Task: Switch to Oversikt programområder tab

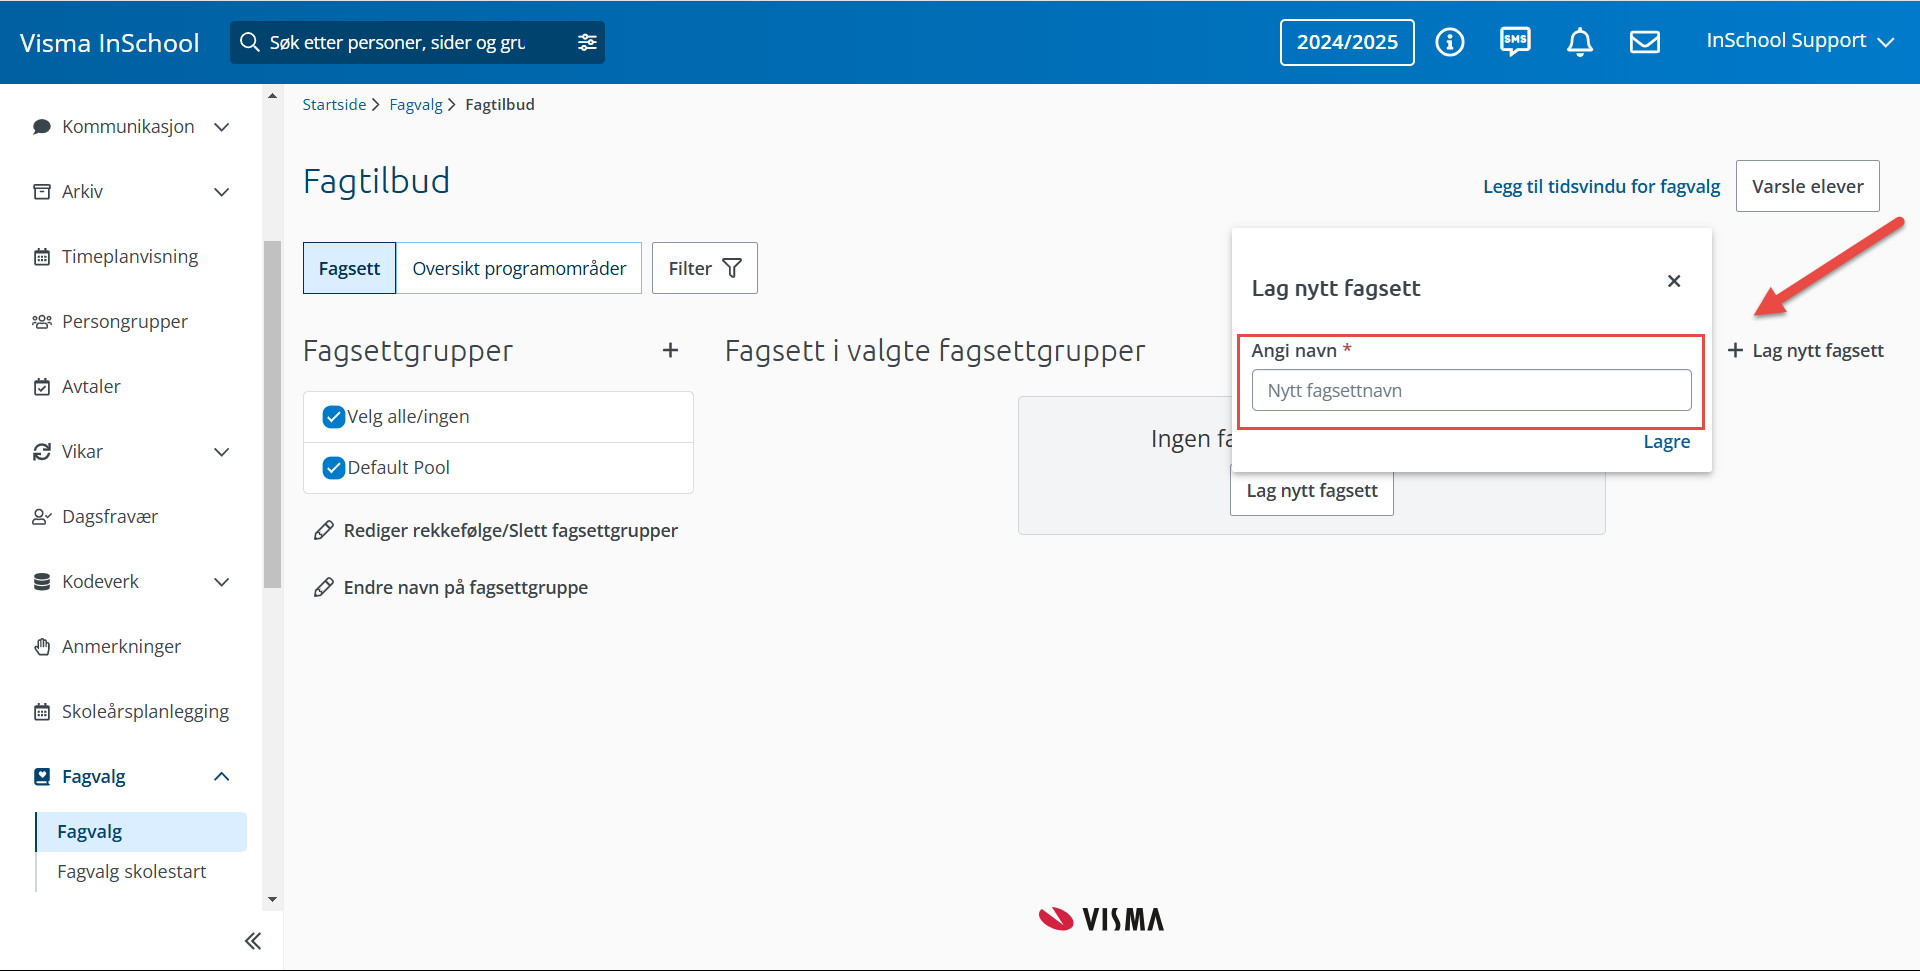Action: click(x=519, y=268)
